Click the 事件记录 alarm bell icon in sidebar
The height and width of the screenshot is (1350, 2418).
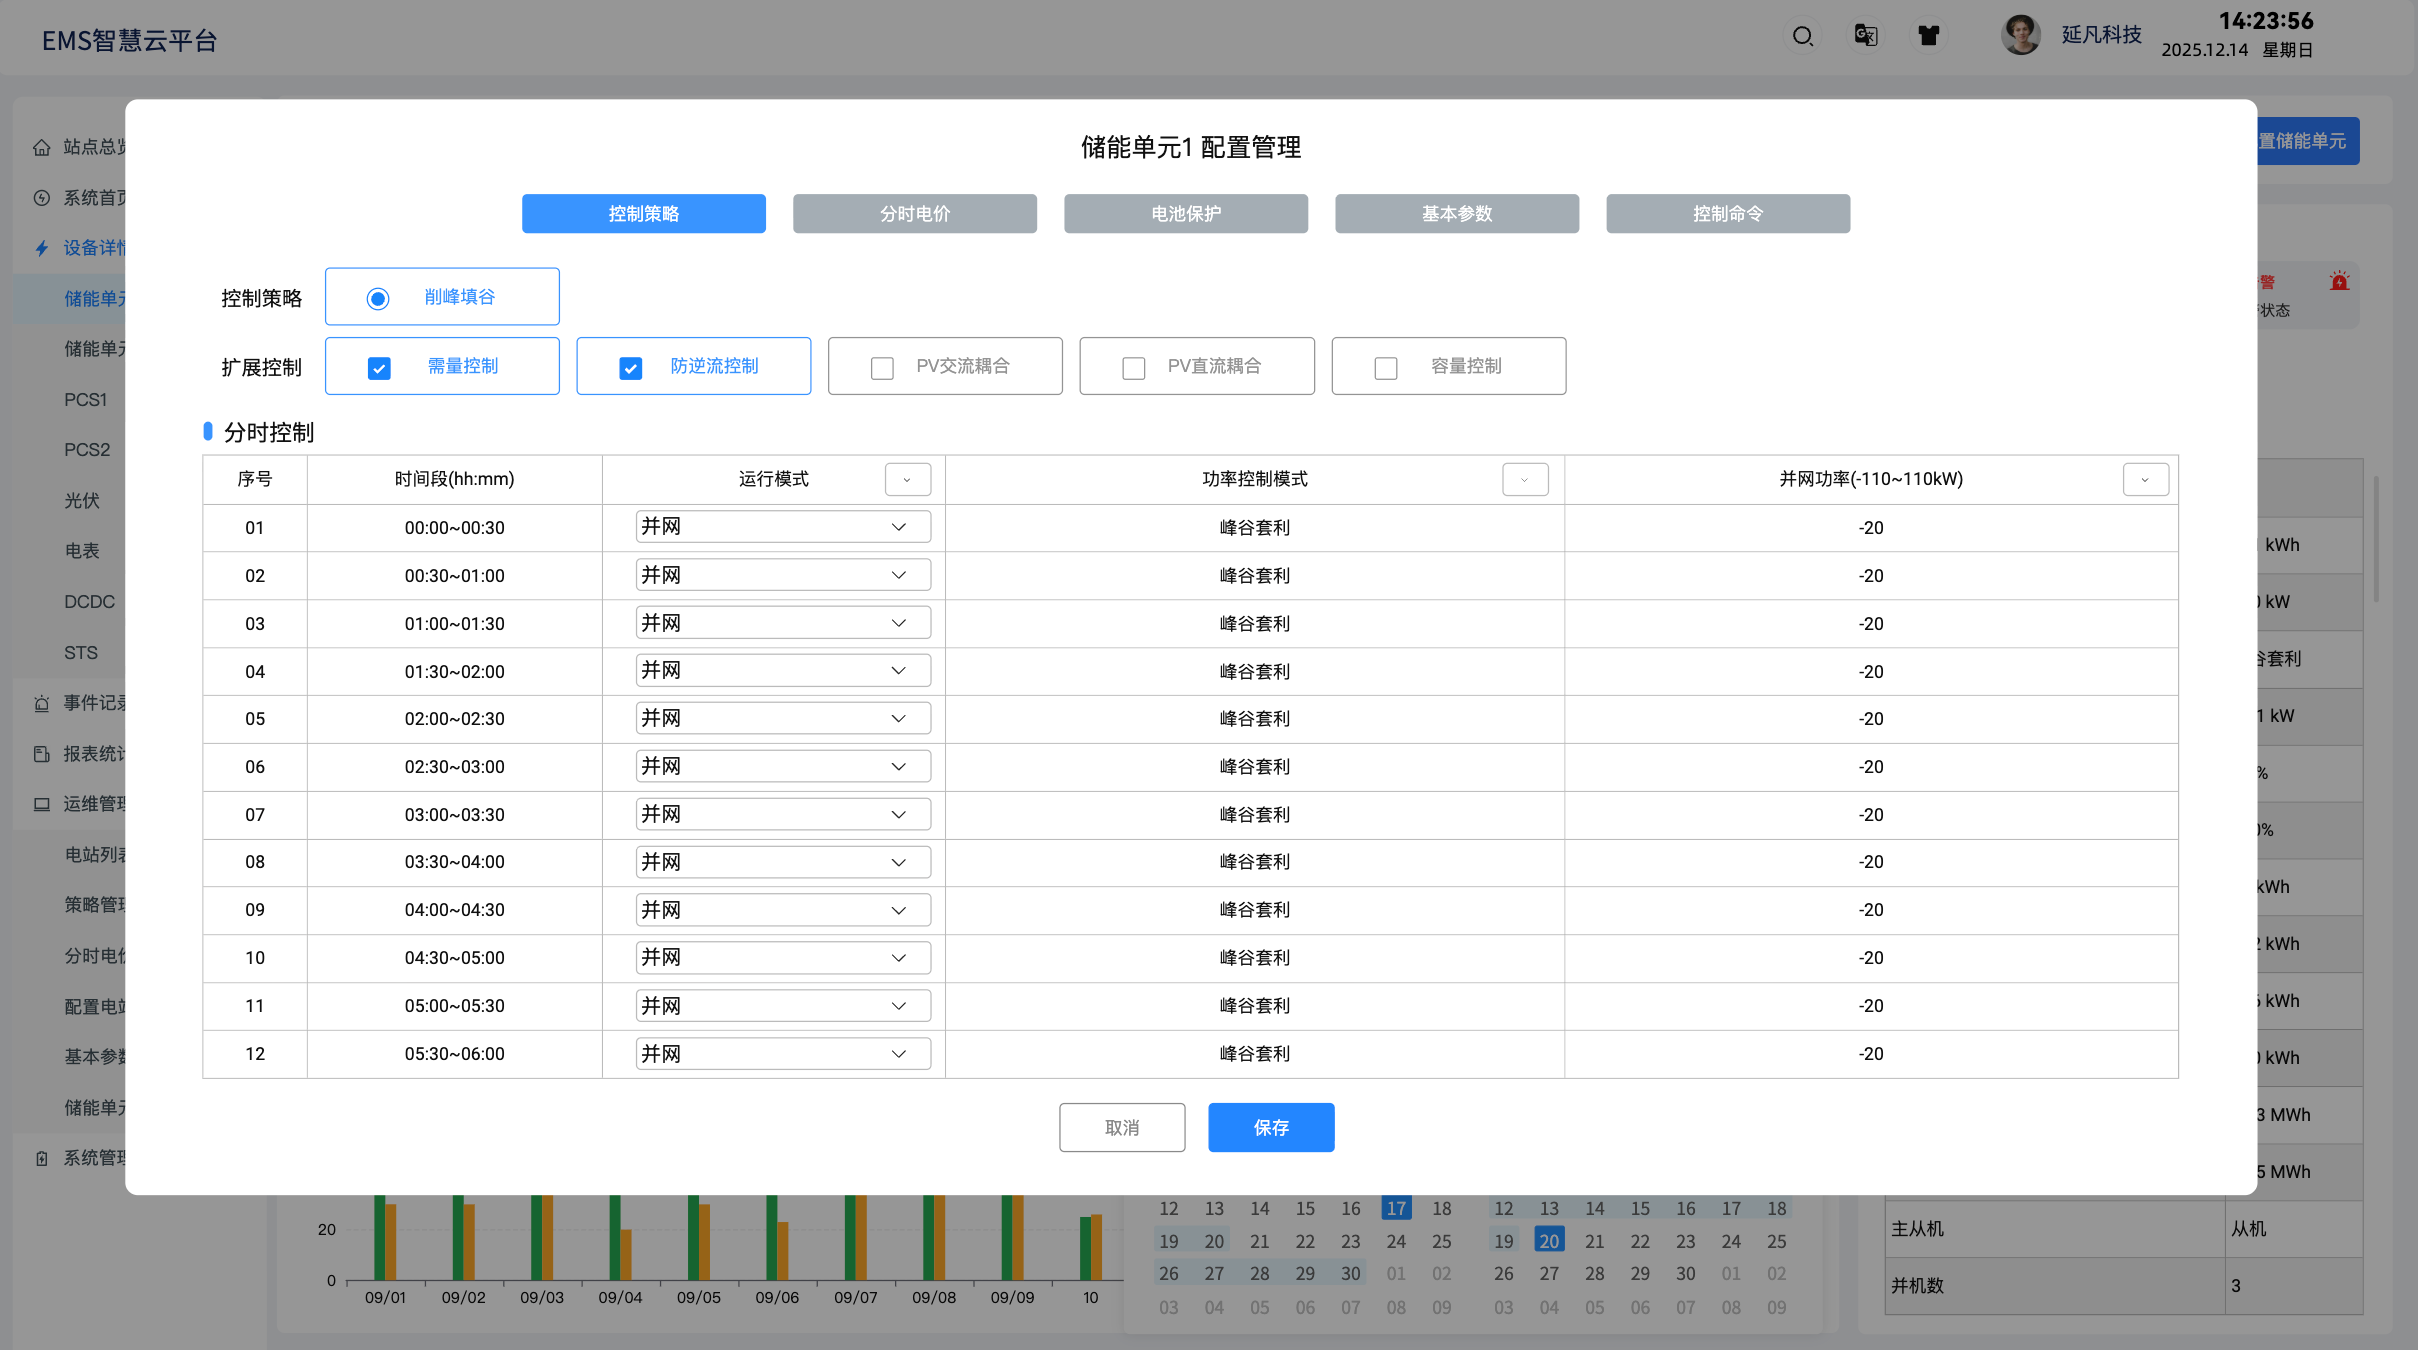point(41,703)
